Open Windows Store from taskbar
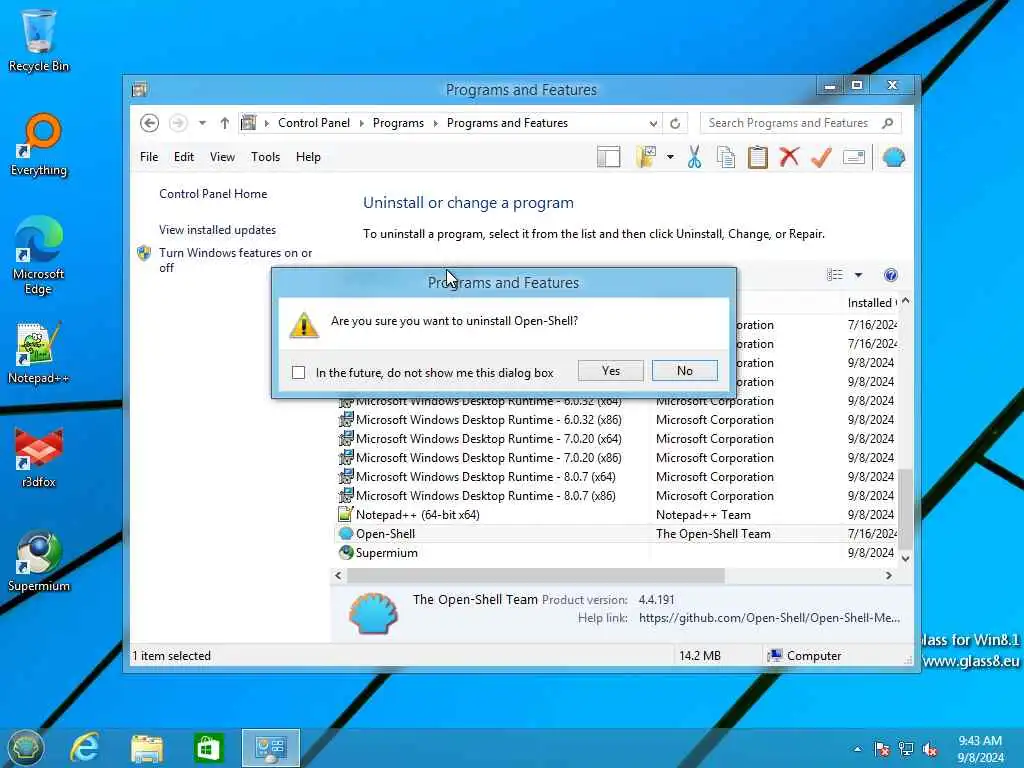Screen dimensions: 1024x768 coord(209,748)
